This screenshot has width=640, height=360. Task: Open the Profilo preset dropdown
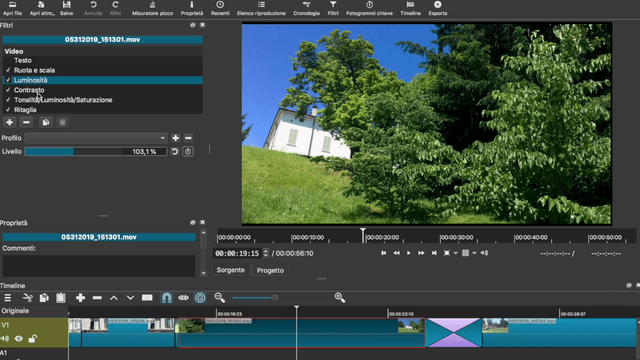96,138
